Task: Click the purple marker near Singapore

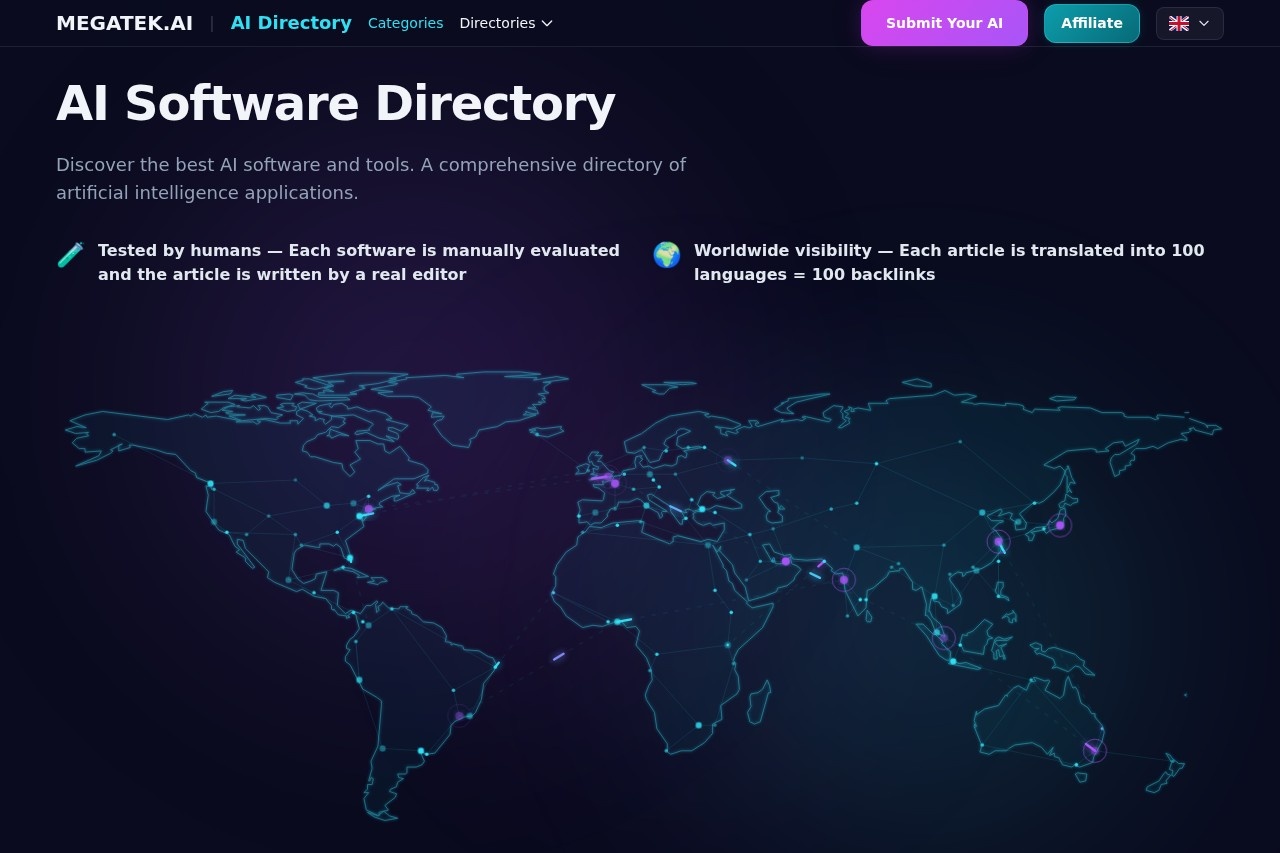Action: pyautogui.click(x=943, y=637)
